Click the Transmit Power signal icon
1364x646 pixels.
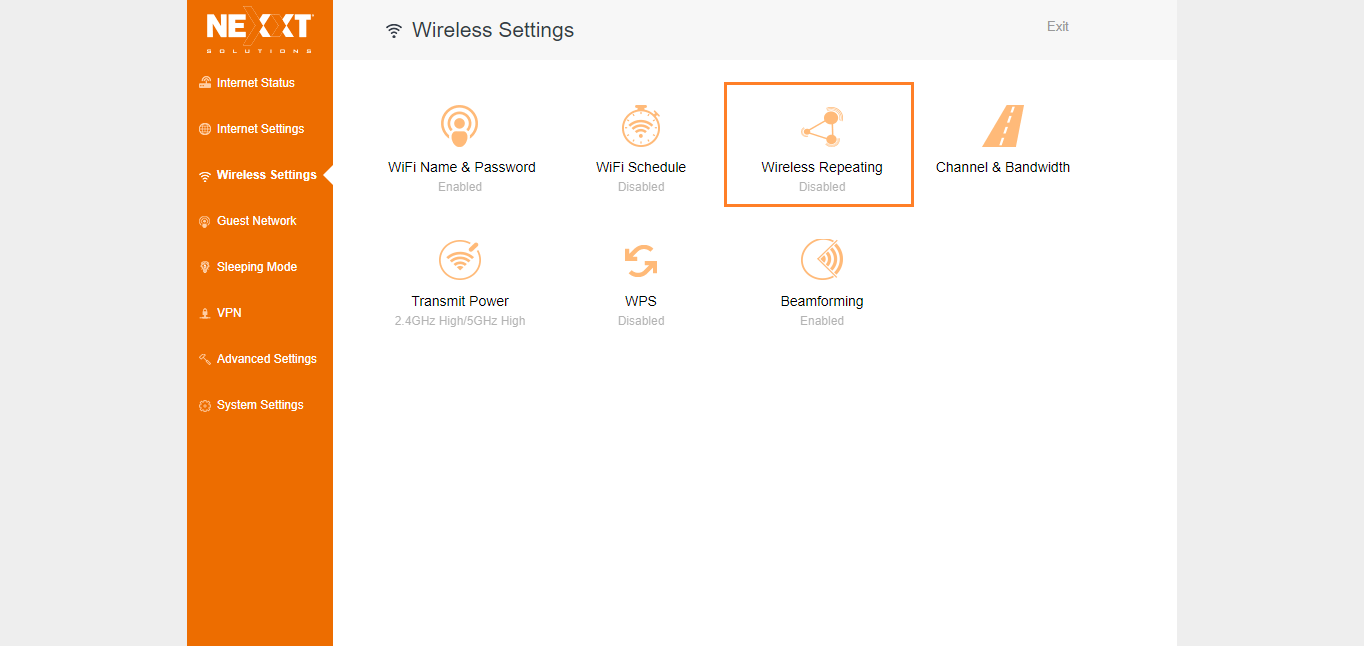pyautogui.click(x=460, y=260)
